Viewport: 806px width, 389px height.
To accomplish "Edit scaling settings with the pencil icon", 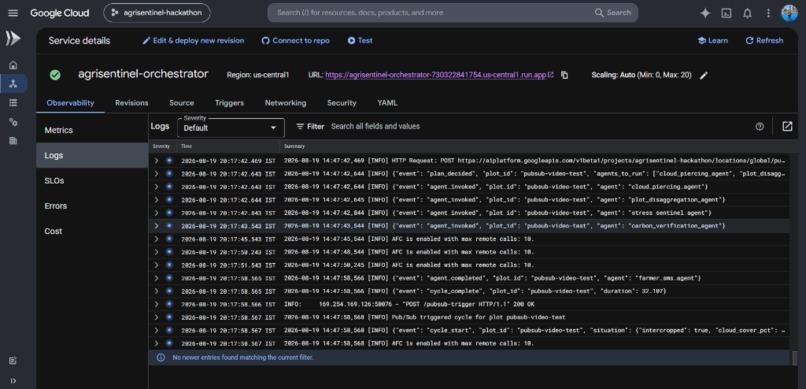I will [704, 76].
